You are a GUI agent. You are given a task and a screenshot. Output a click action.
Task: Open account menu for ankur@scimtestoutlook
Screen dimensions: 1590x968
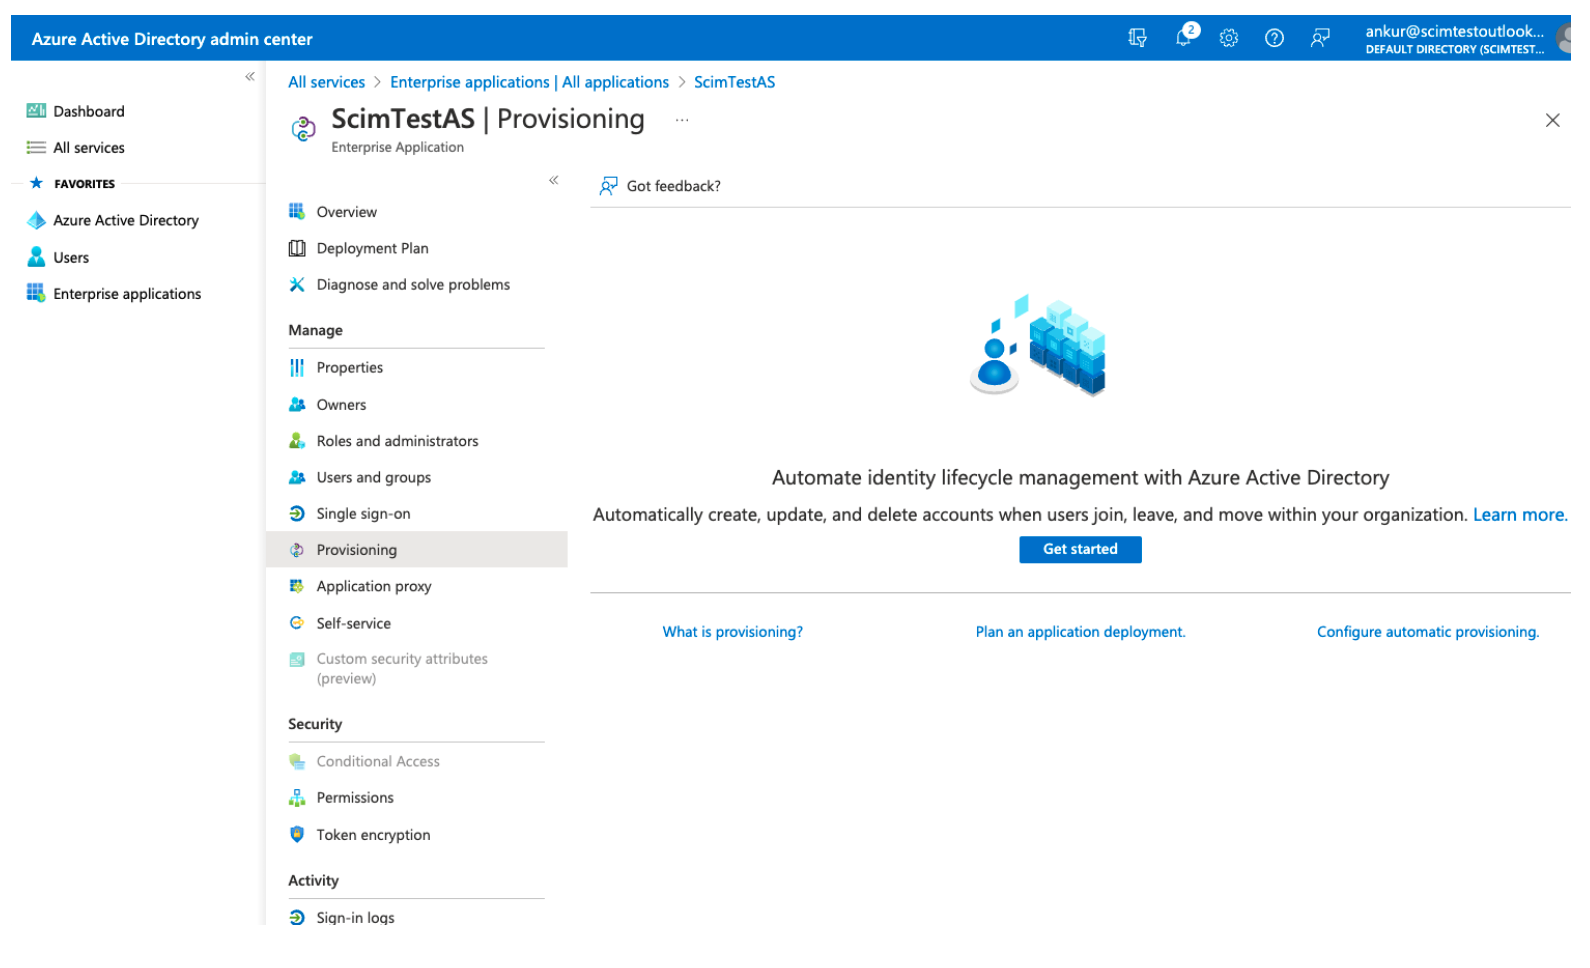1455,39
